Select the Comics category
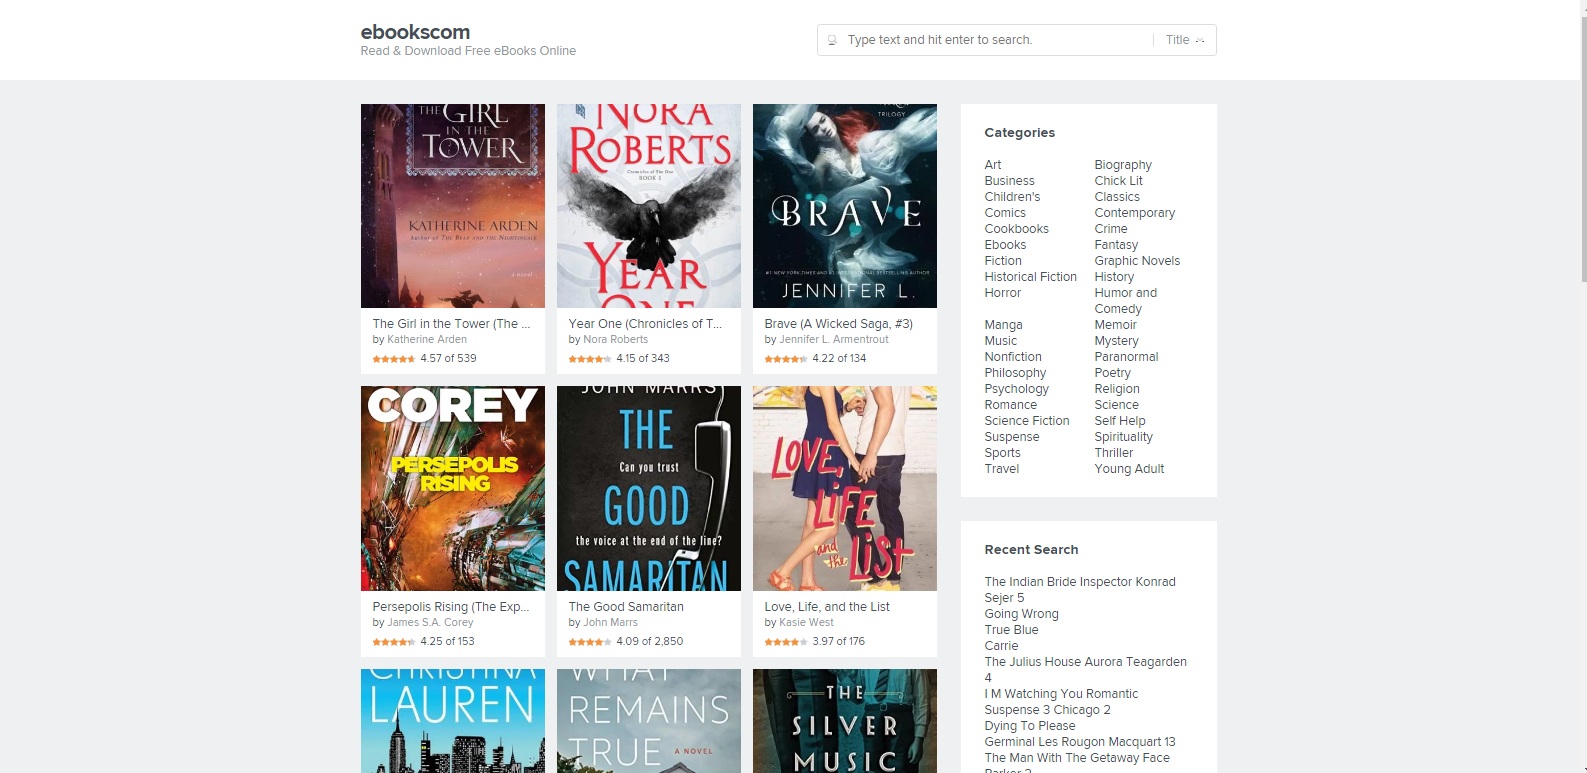Viewport: 1587px width, 773px height. 1005,213
